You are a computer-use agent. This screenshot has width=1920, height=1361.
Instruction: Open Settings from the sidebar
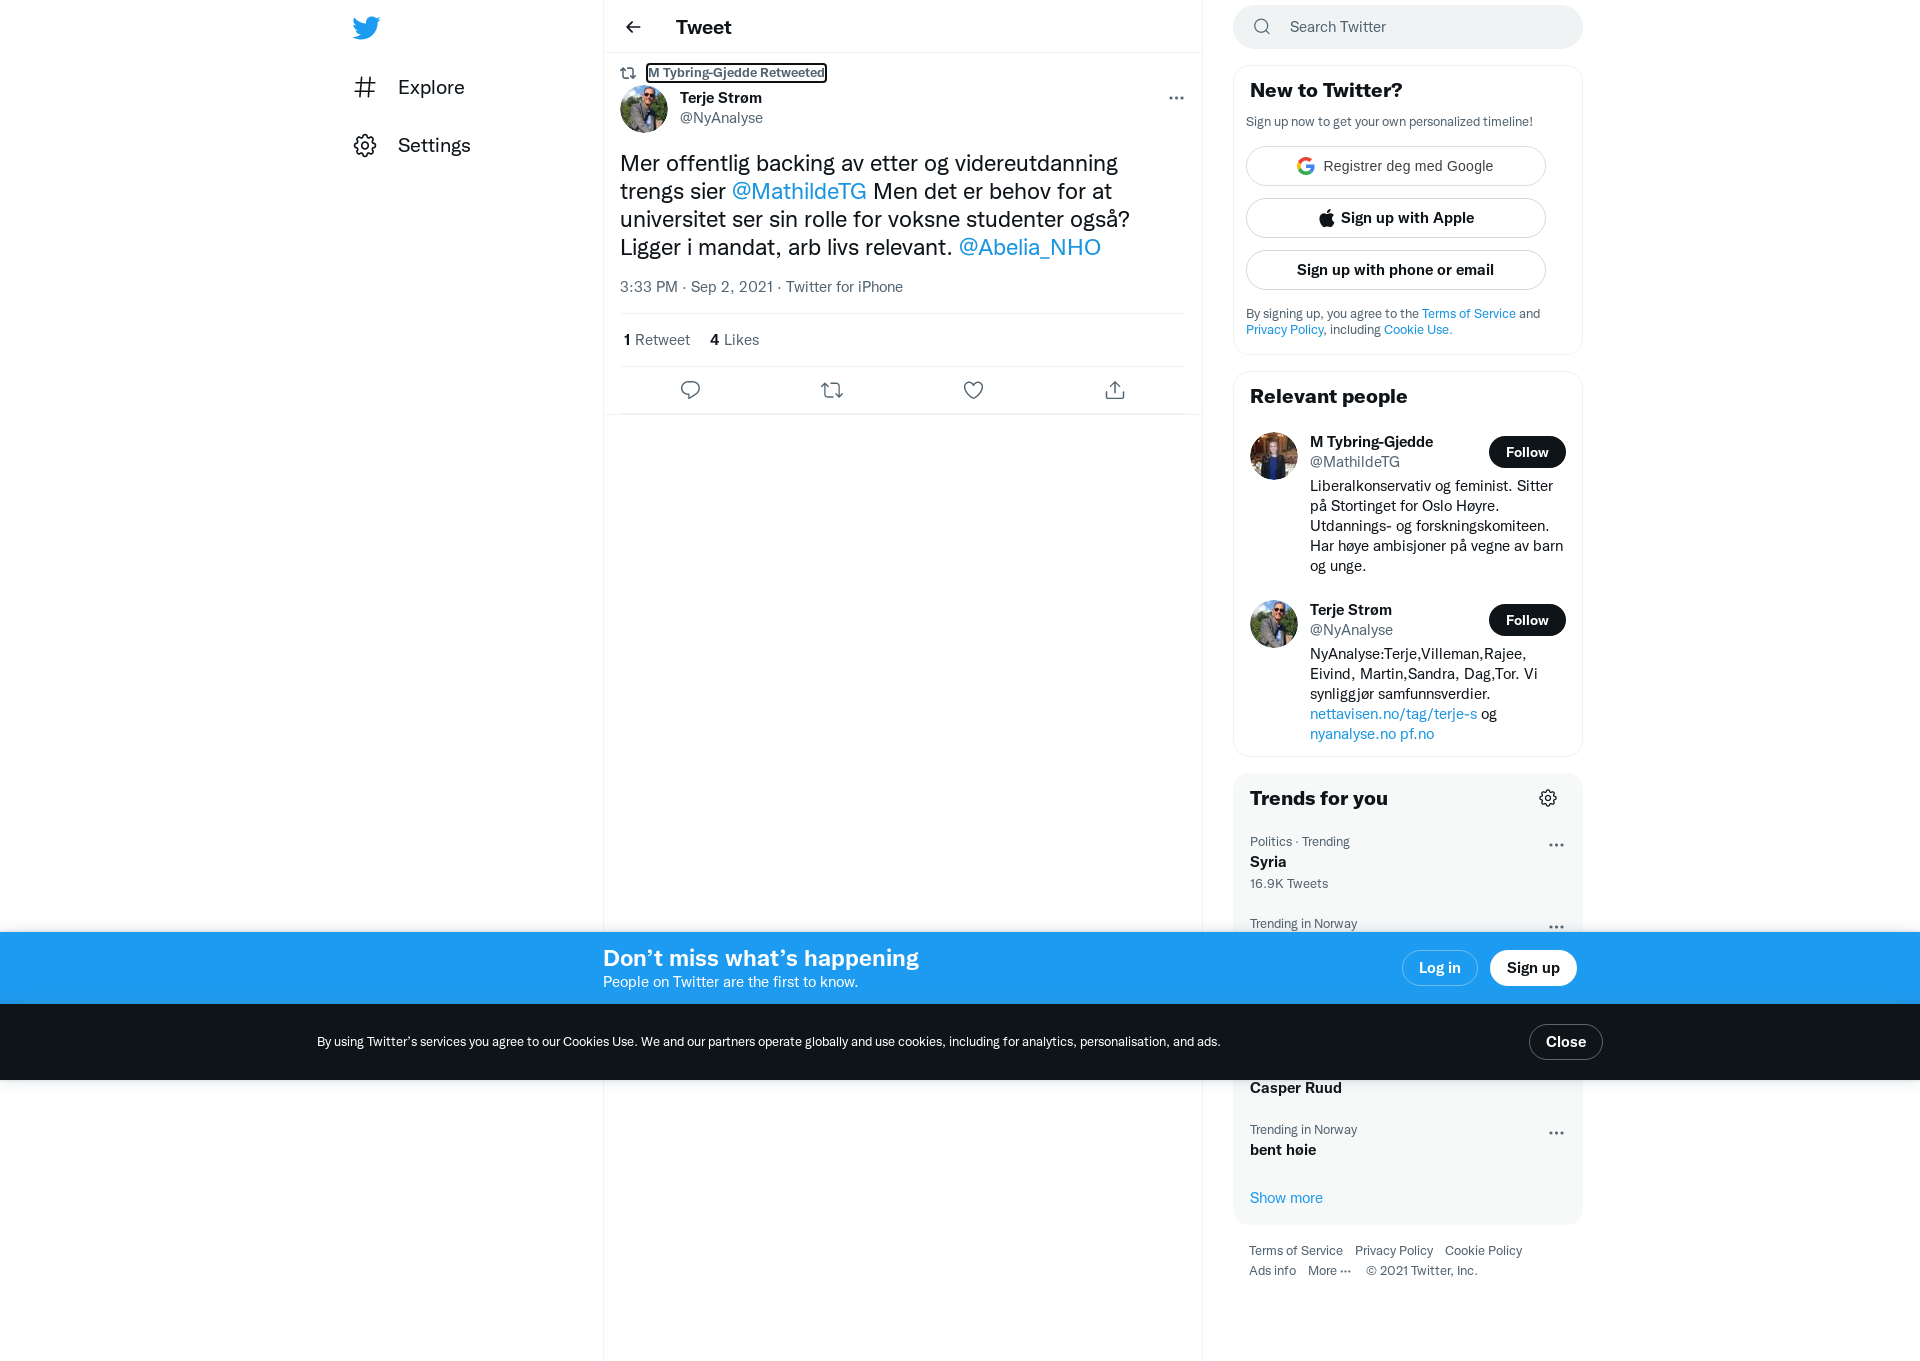(412, 145)
